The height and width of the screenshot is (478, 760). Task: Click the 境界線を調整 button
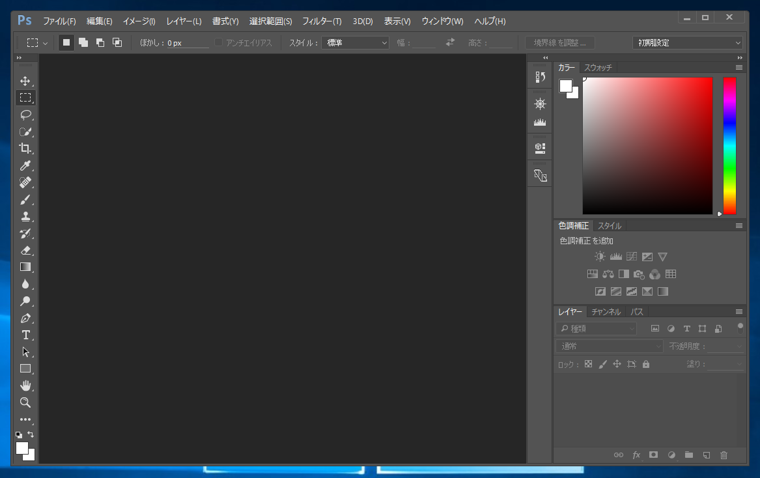pos(560,43)
